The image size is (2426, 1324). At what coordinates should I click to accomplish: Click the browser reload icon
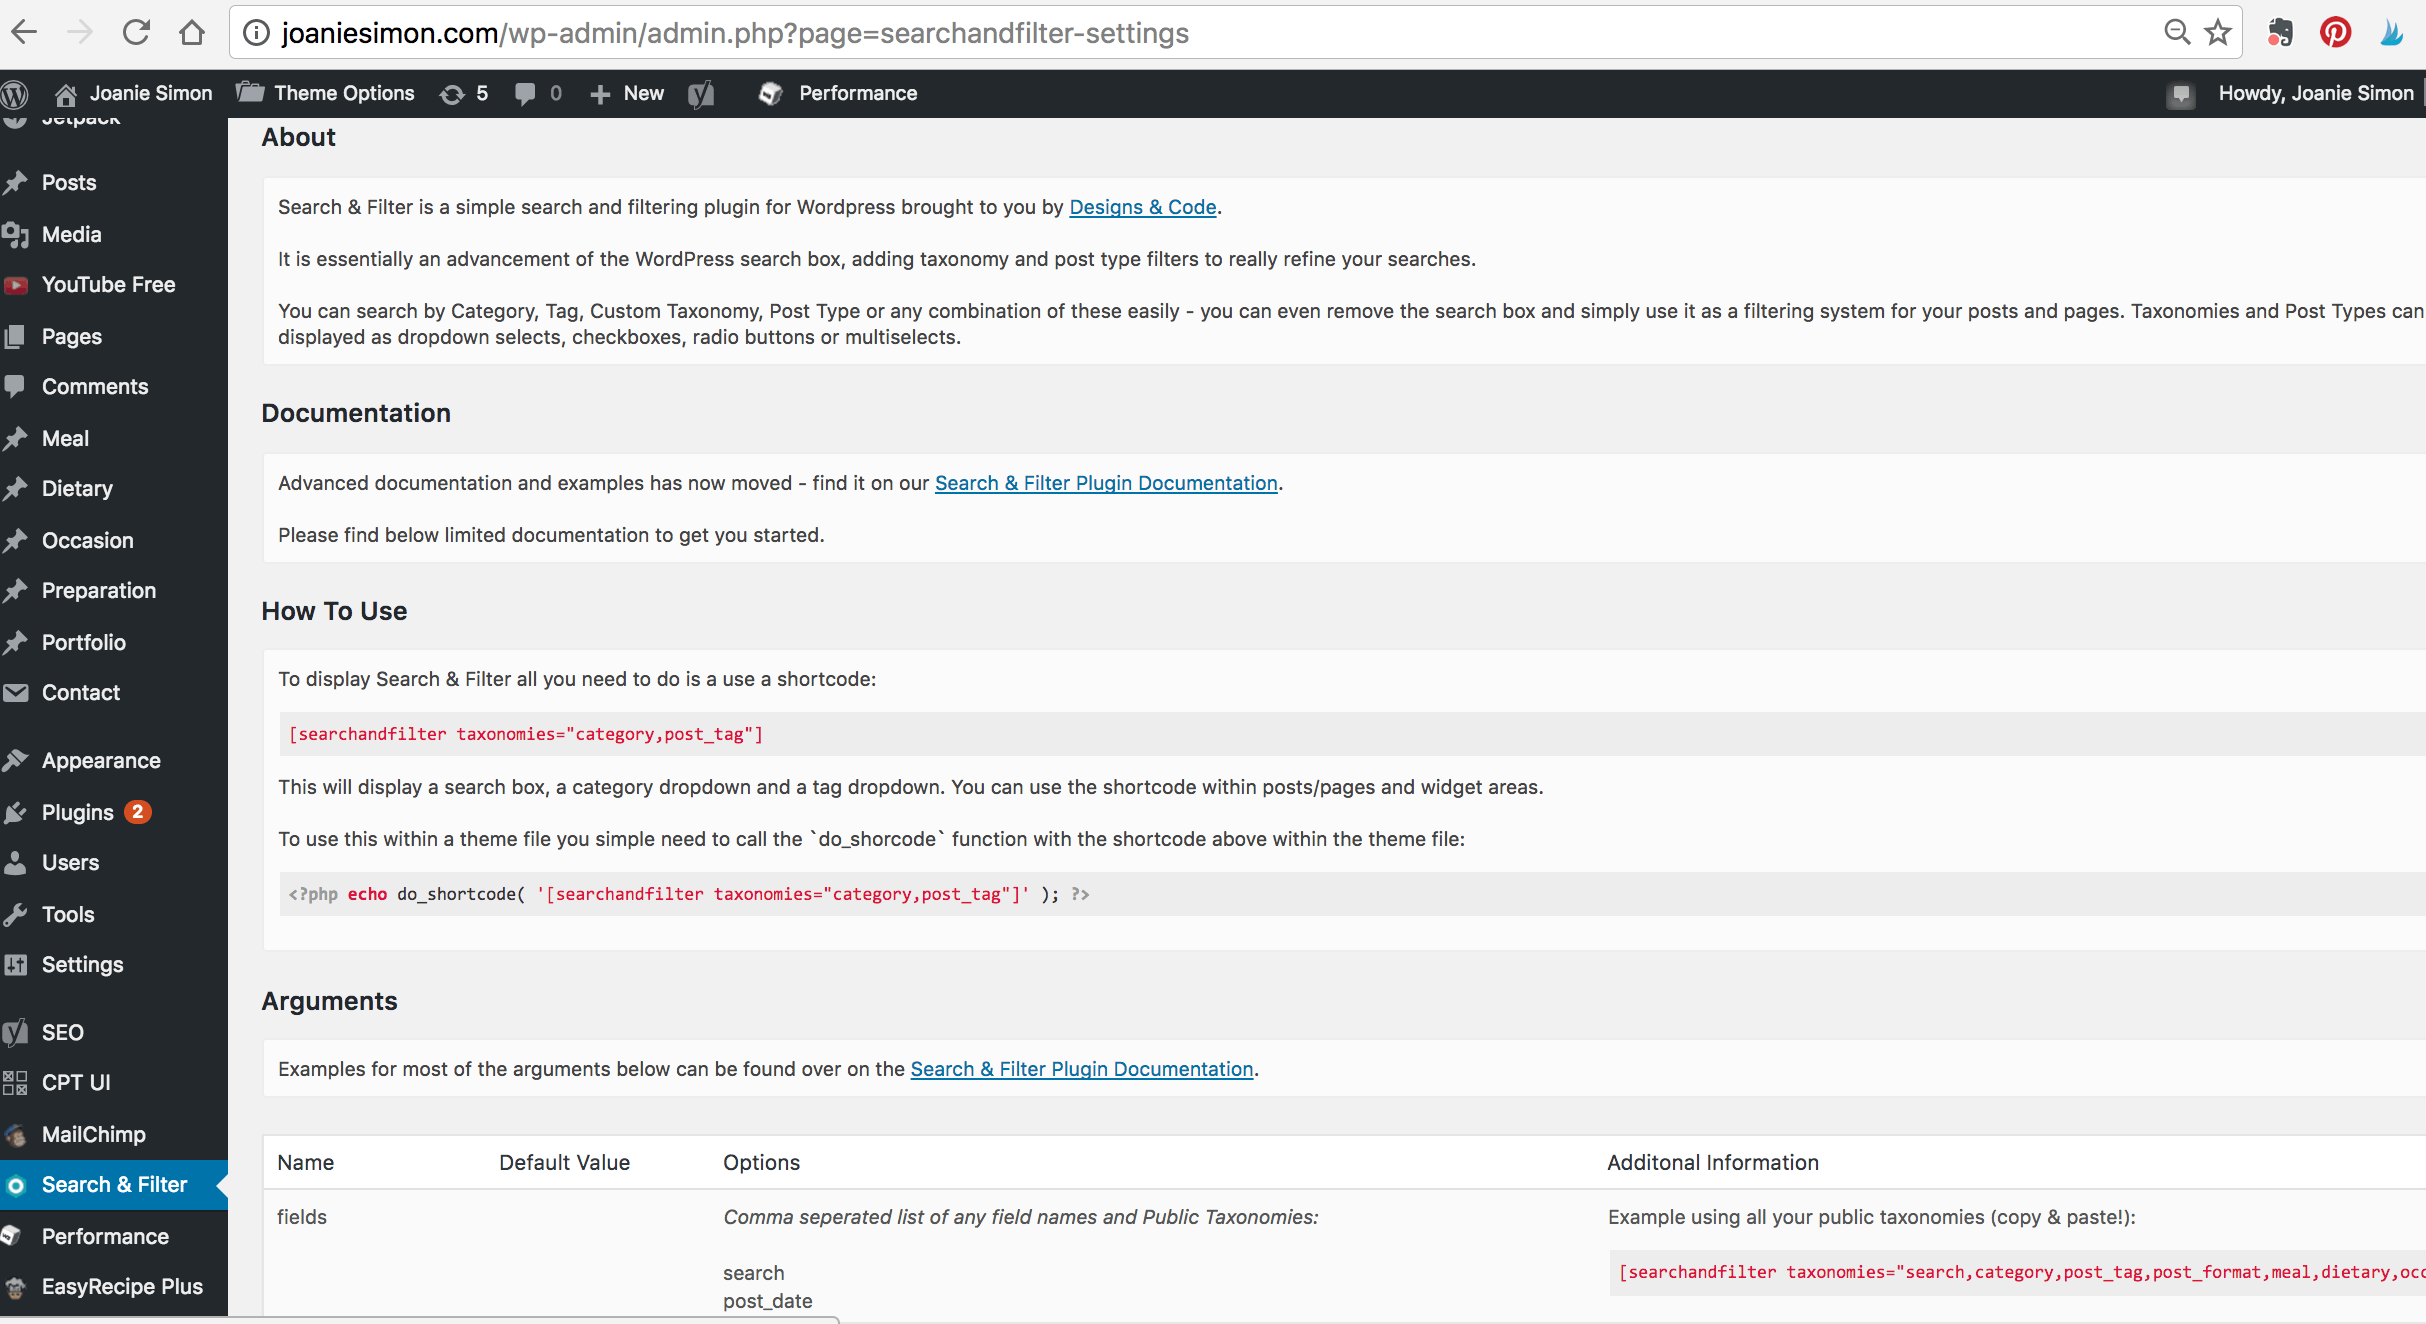coord(136,33)
